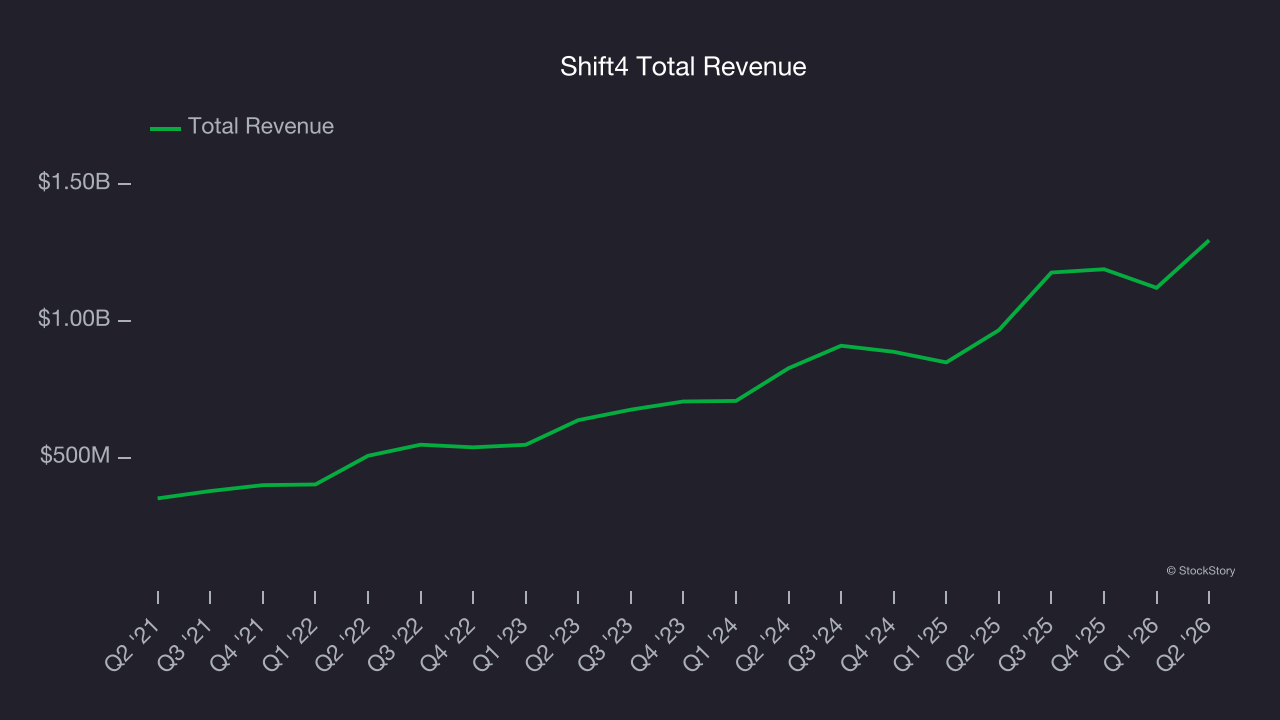The image size is (1280, 720).
Task: Select the '$1.50B' y-axis label
Action: click(x=74, y=182)
